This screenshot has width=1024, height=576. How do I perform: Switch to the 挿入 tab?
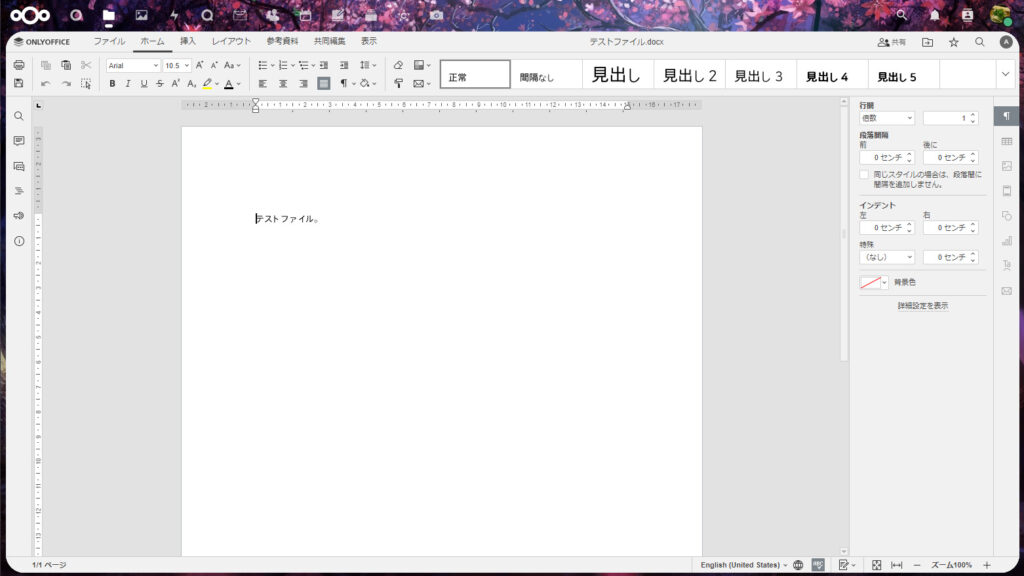(188, 41)
